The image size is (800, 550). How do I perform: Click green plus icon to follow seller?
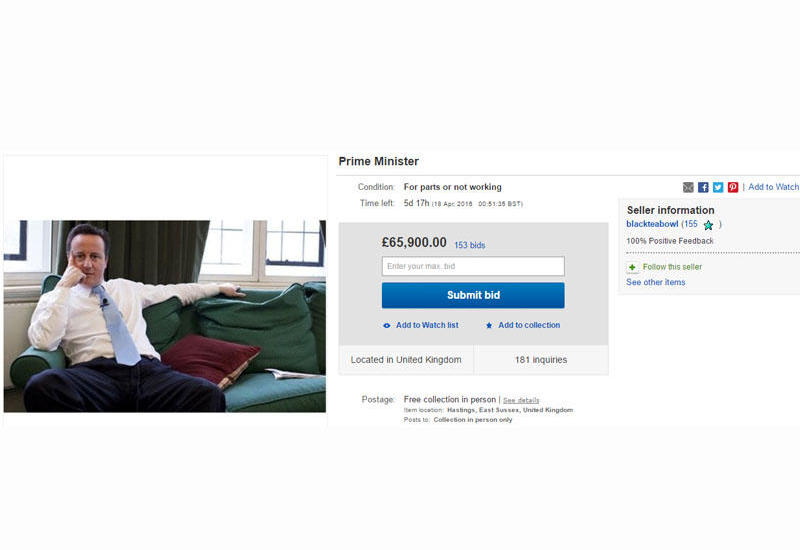632,267
